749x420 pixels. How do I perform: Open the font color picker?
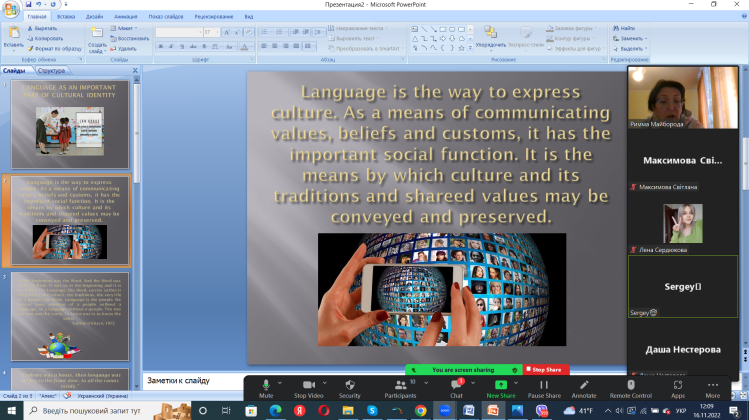[x=246, y=46]
